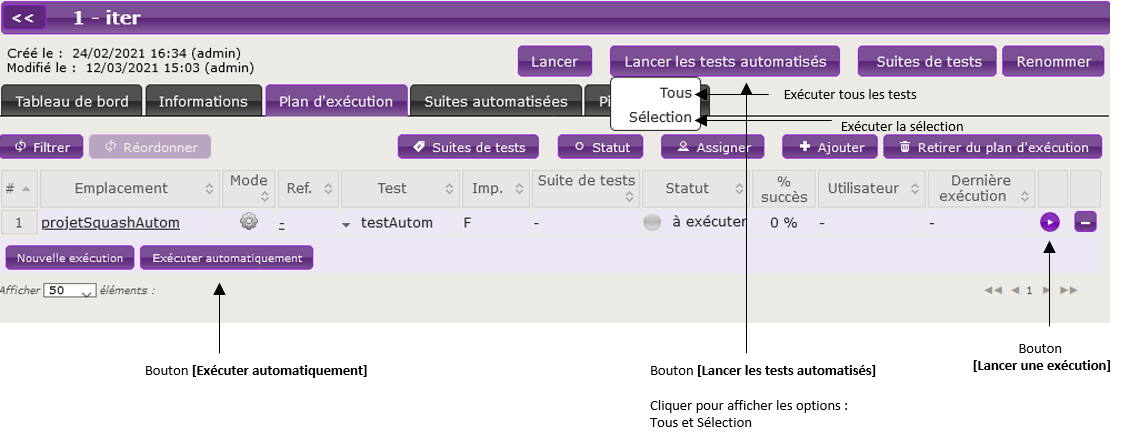Open the Afficher 50 elements dropdown
The image size is (1129, 440).
click(x=69, y=291)
